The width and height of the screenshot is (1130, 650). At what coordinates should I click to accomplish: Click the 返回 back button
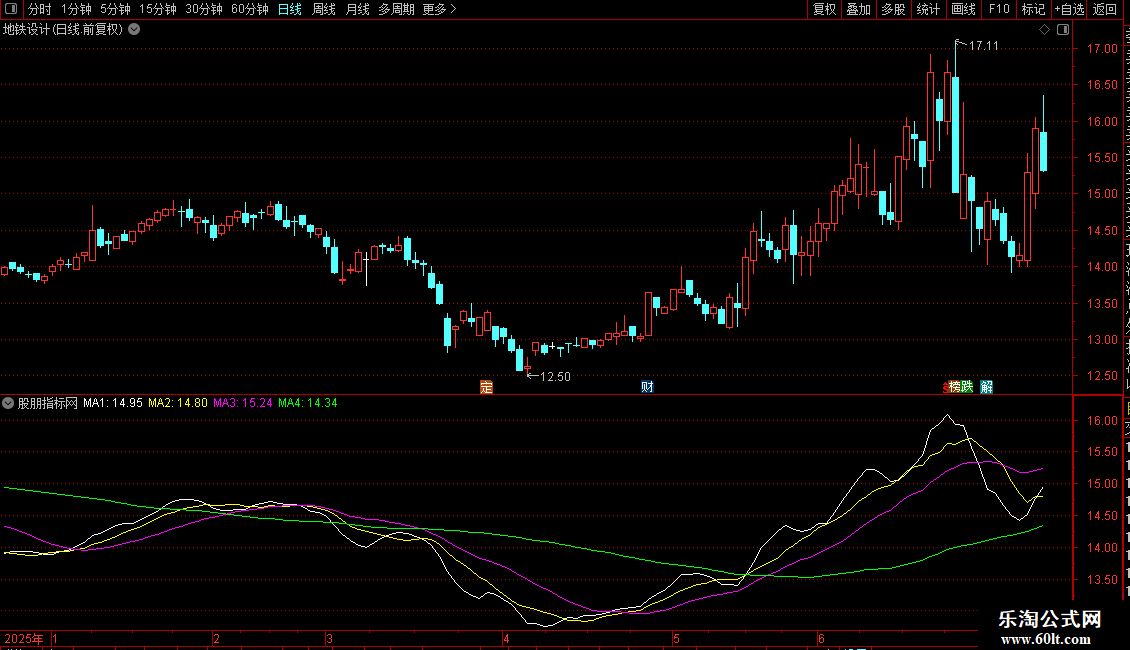click(x=1105, y=9)
